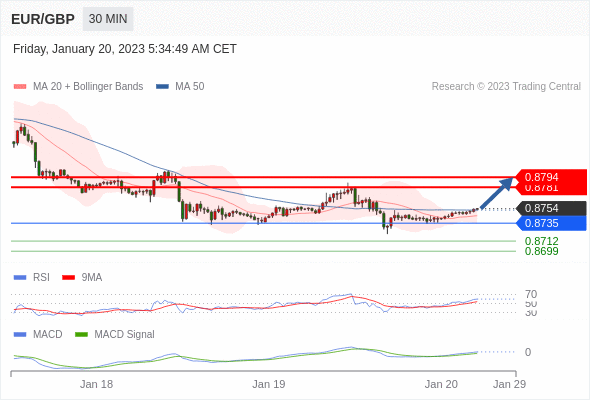590x400 pixels.
Task: Click the 0.8794 red resistance label
Action: tap(551, 177)
